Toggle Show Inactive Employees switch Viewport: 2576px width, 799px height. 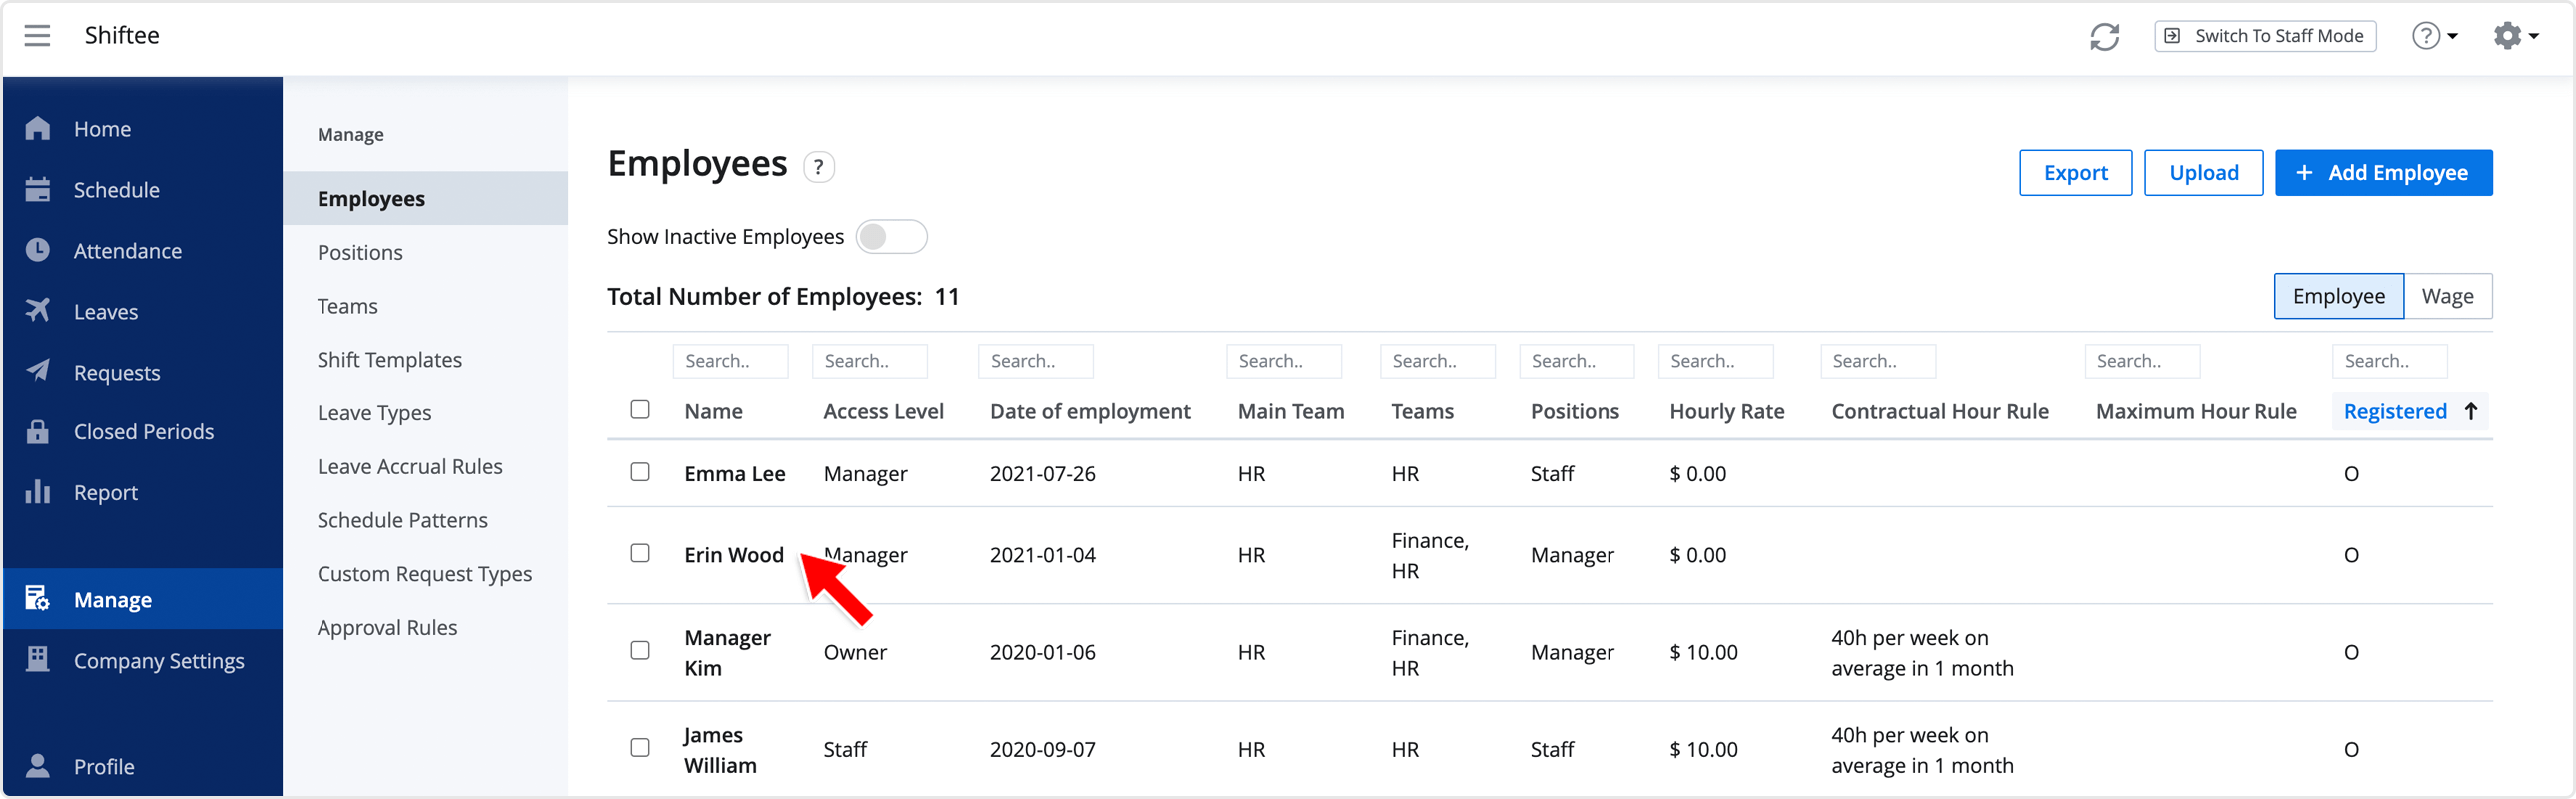[890, 237]
